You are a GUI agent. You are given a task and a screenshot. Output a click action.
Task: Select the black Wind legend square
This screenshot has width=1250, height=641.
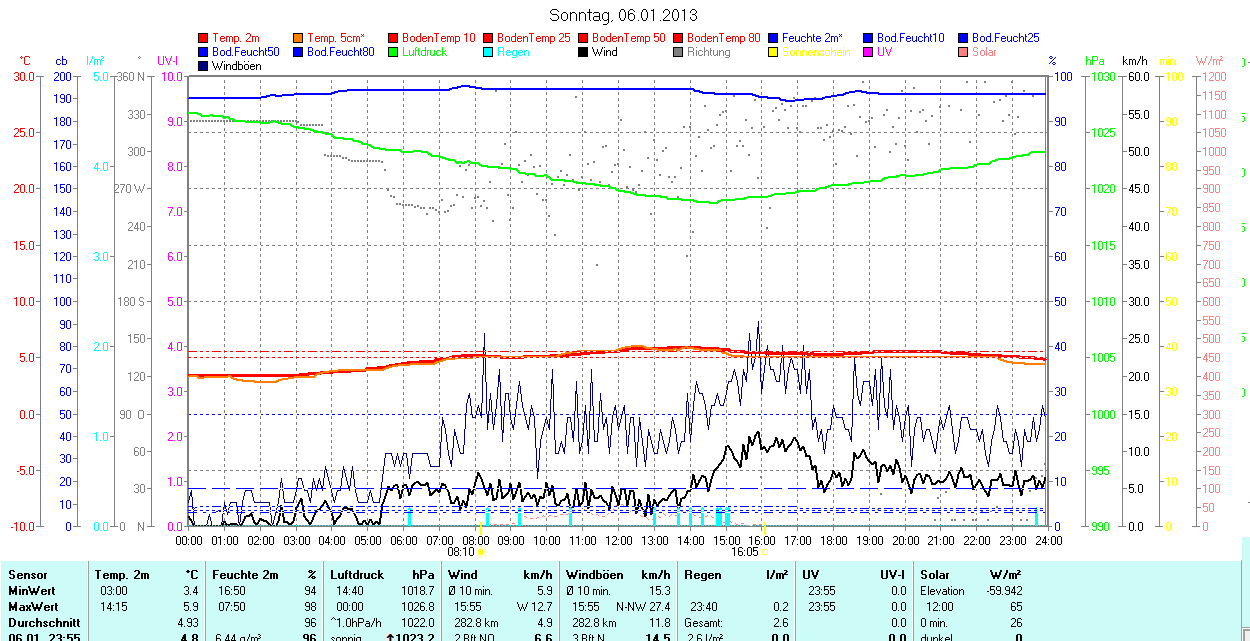pos(584,52)
